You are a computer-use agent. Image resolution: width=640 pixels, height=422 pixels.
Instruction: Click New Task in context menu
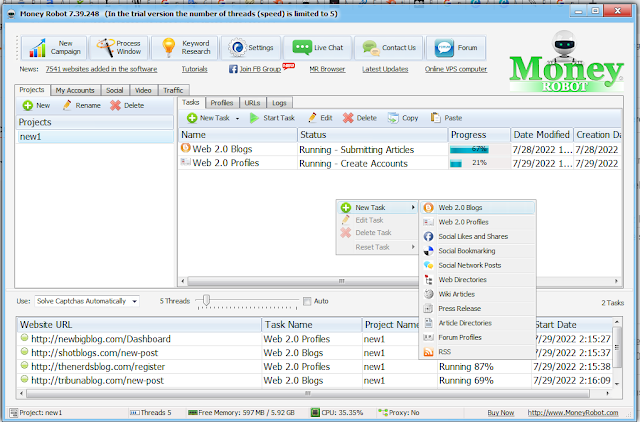coord(378,208)
